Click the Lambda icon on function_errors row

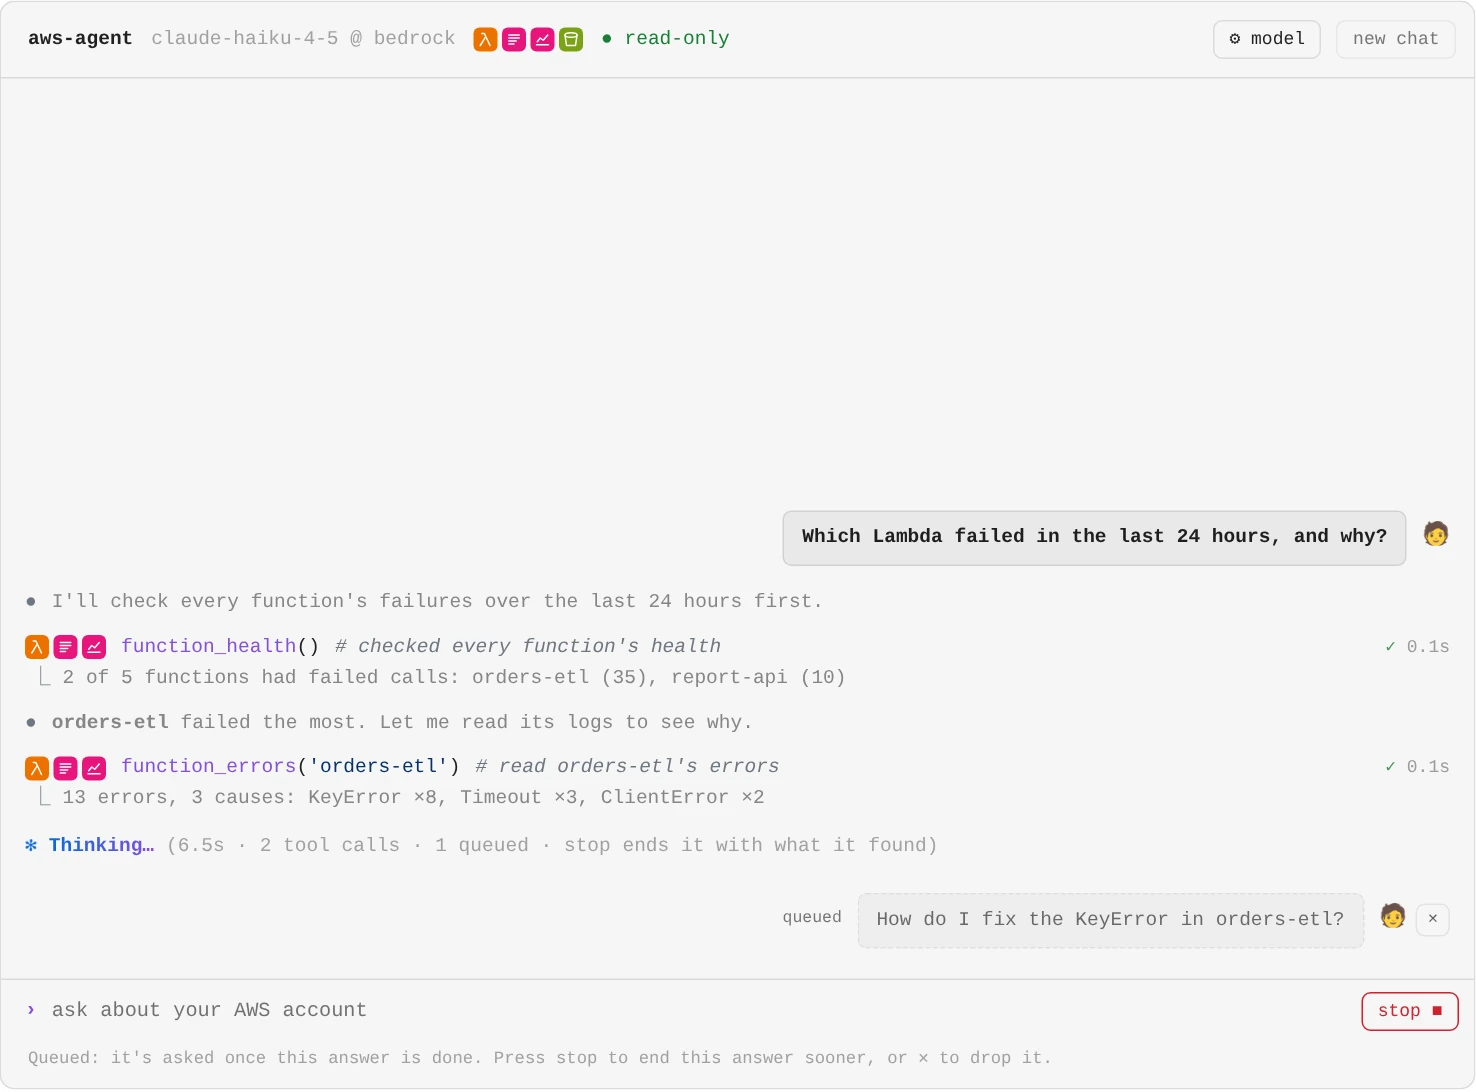click(37, 768)
